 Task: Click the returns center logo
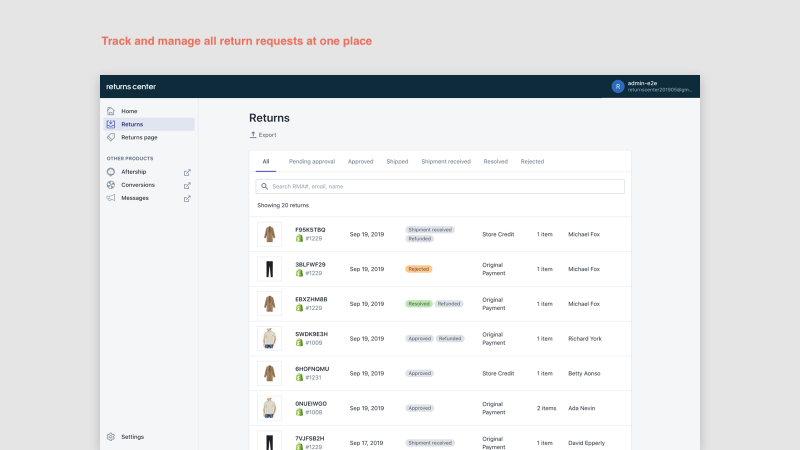(x=131, y=87)
